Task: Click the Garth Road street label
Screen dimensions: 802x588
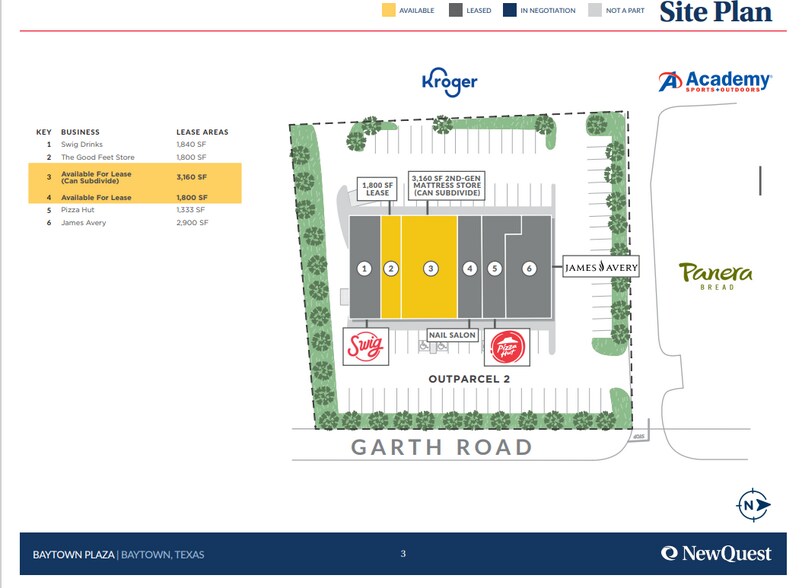Action: click(442, 447)
